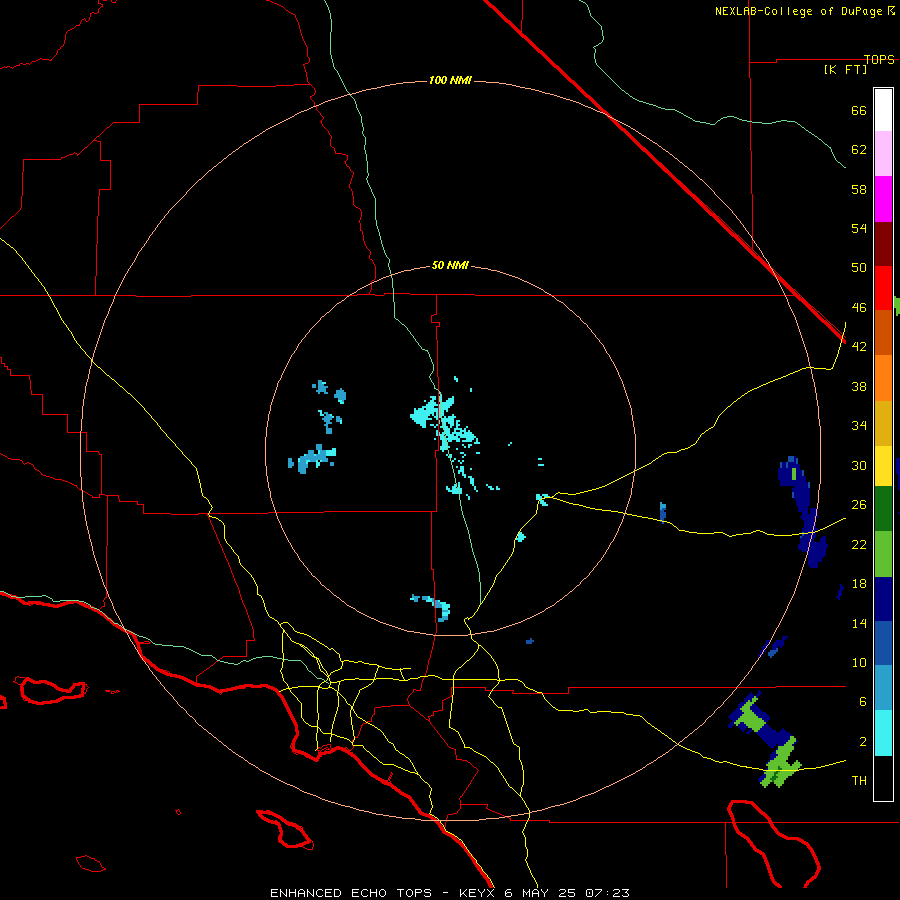This screenshot has height=900, width=900.
Task: Click the light green 26 kft swatch
Action: tap(883, 554)
